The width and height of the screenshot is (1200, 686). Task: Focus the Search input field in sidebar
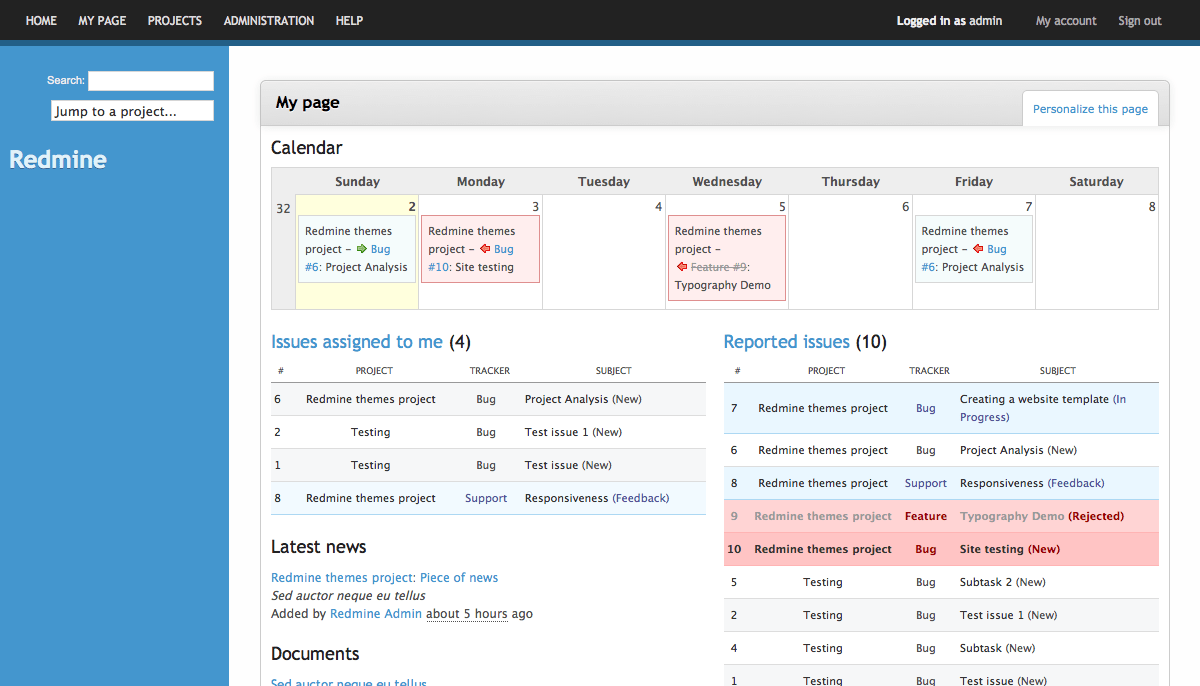coord(150,81)
